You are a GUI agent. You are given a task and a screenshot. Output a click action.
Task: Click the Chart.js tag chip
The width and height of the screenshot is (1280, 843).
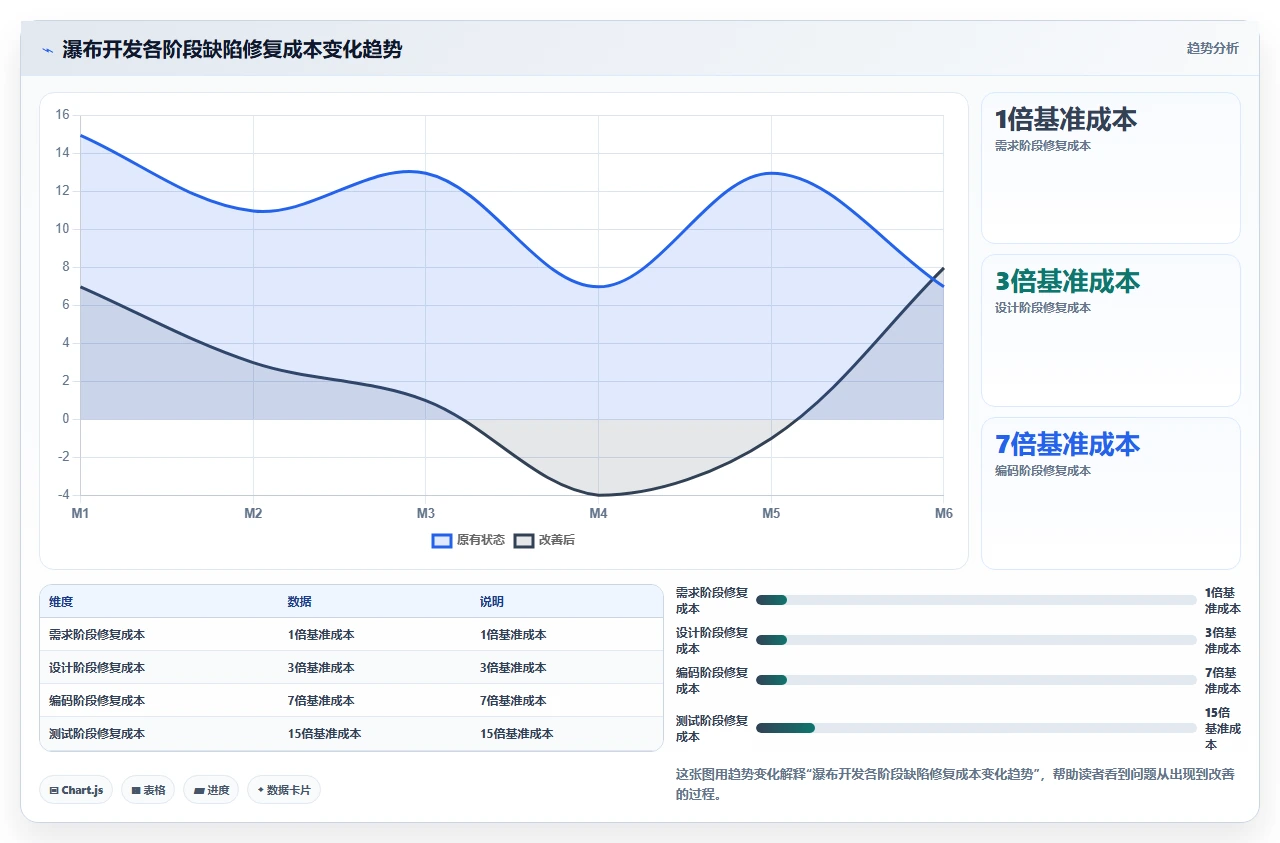[76, 790]
